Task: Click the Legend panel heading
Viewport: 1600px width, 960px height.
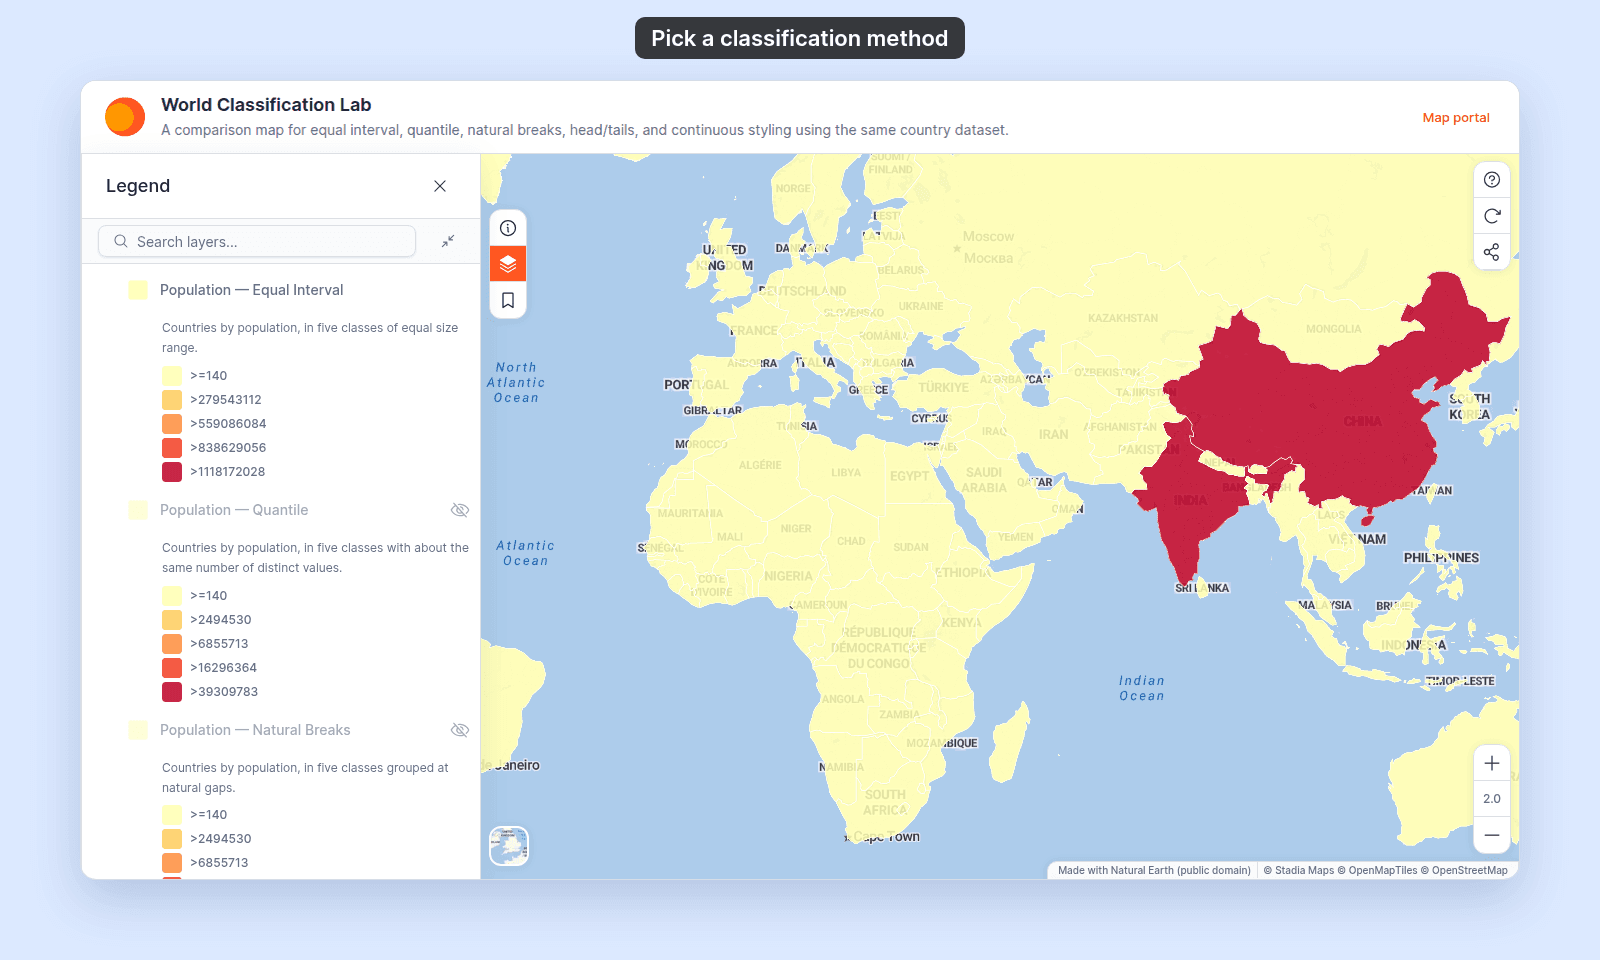Action: pos(138,186)
